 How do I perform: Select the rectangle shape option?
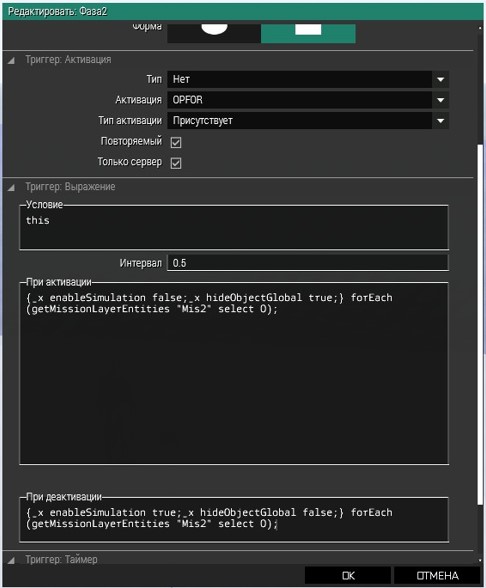pos(308,33)
